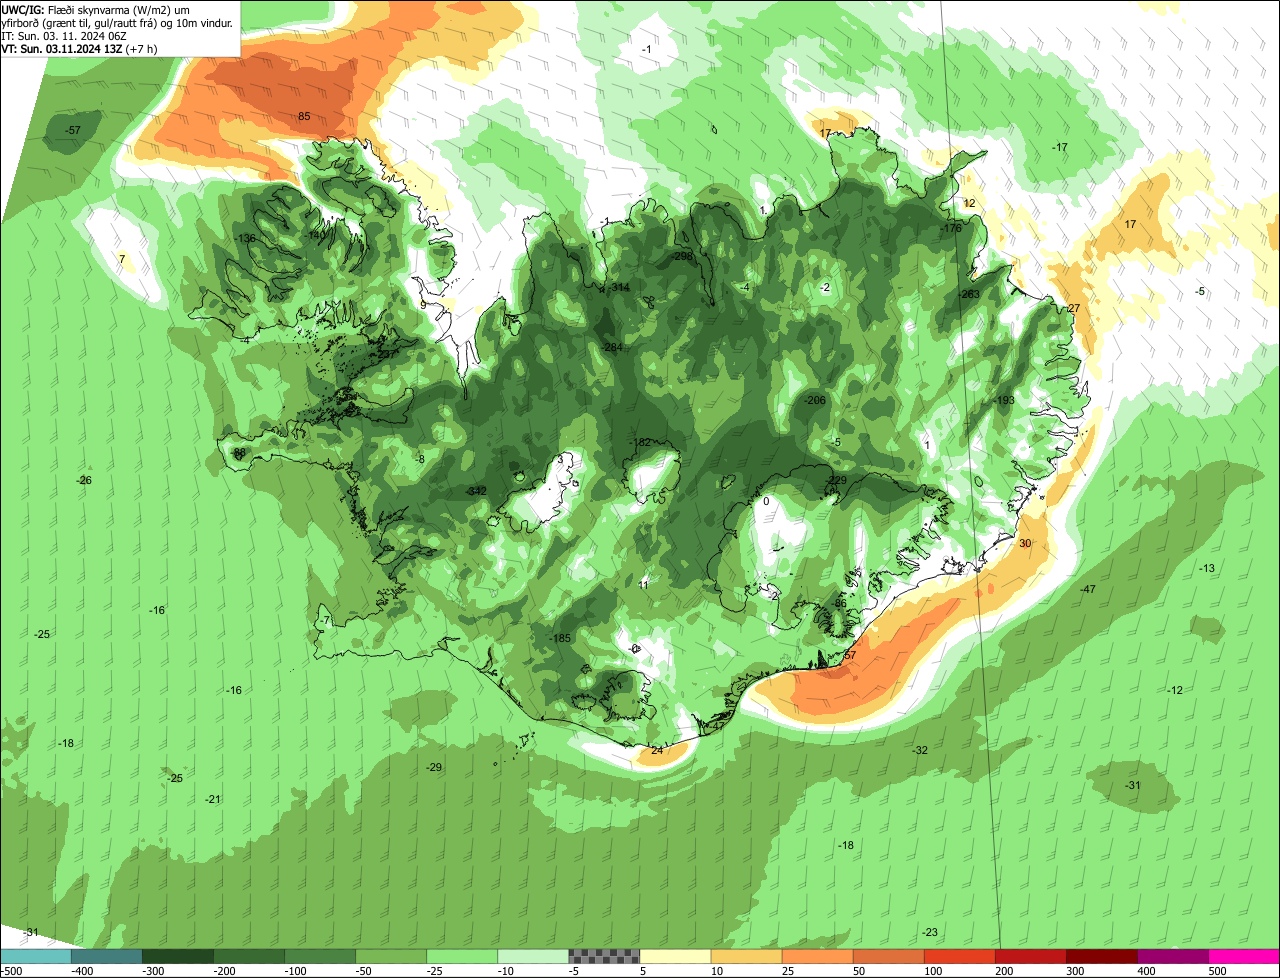Click the flux value '-57' on the map

pos(73,131)
